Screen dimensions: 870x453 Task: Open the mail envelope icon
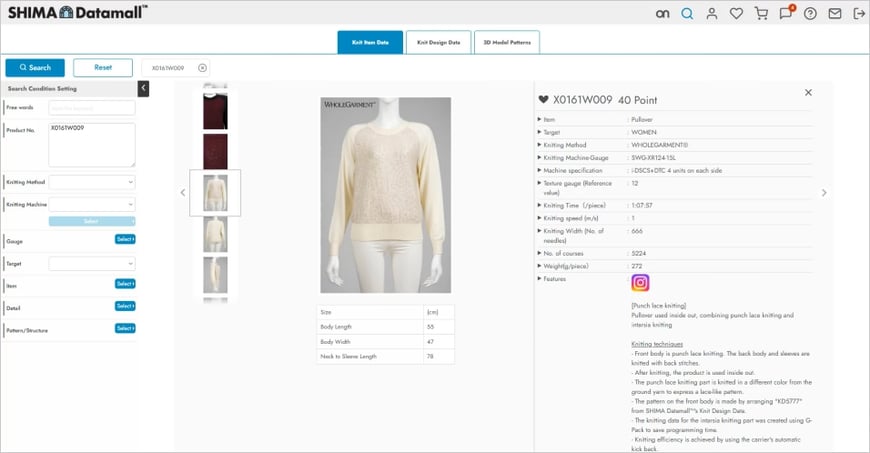(834, 14)
